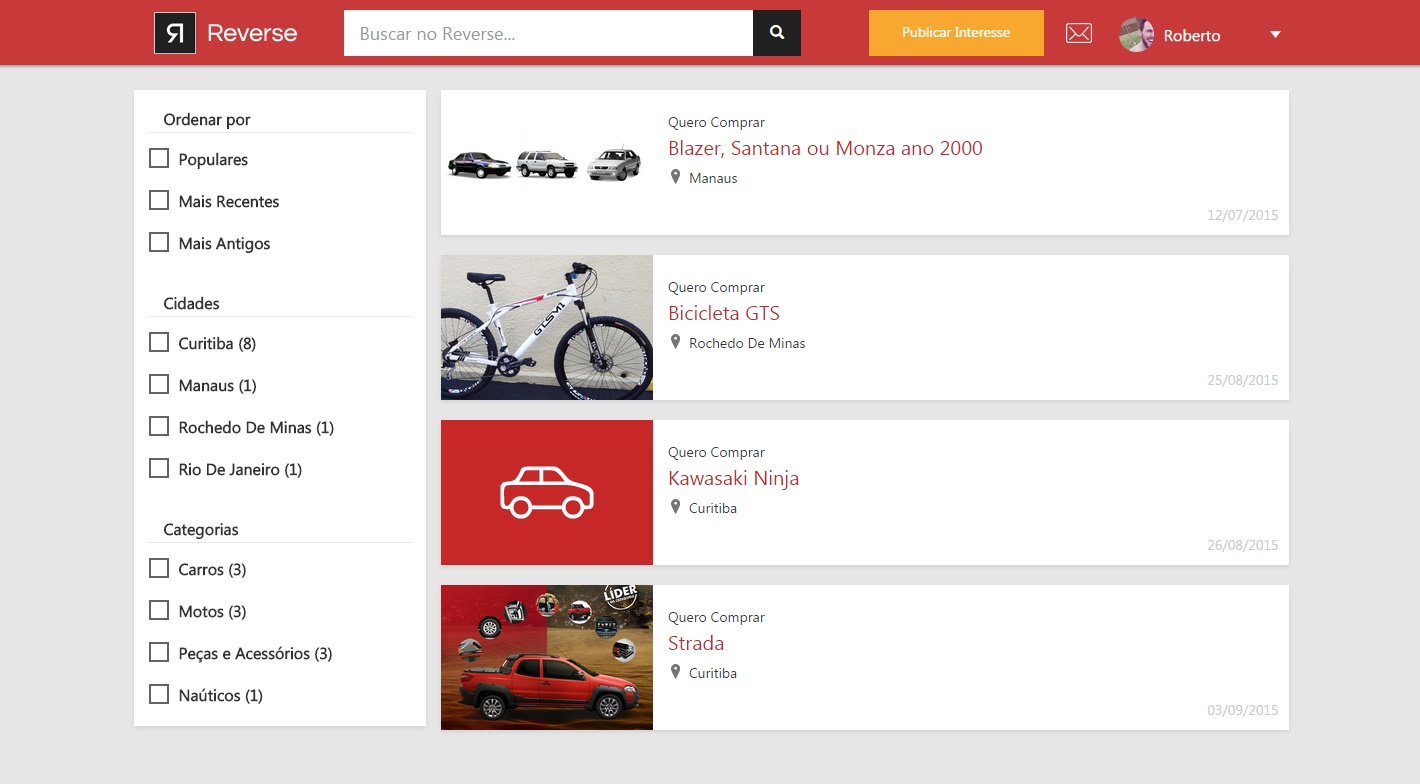Click the location pin beside Rochedo De Minas
Image resolution: width=1420 pixels, height=784 pixels.
pyautogui.click(x=675, y=342)
